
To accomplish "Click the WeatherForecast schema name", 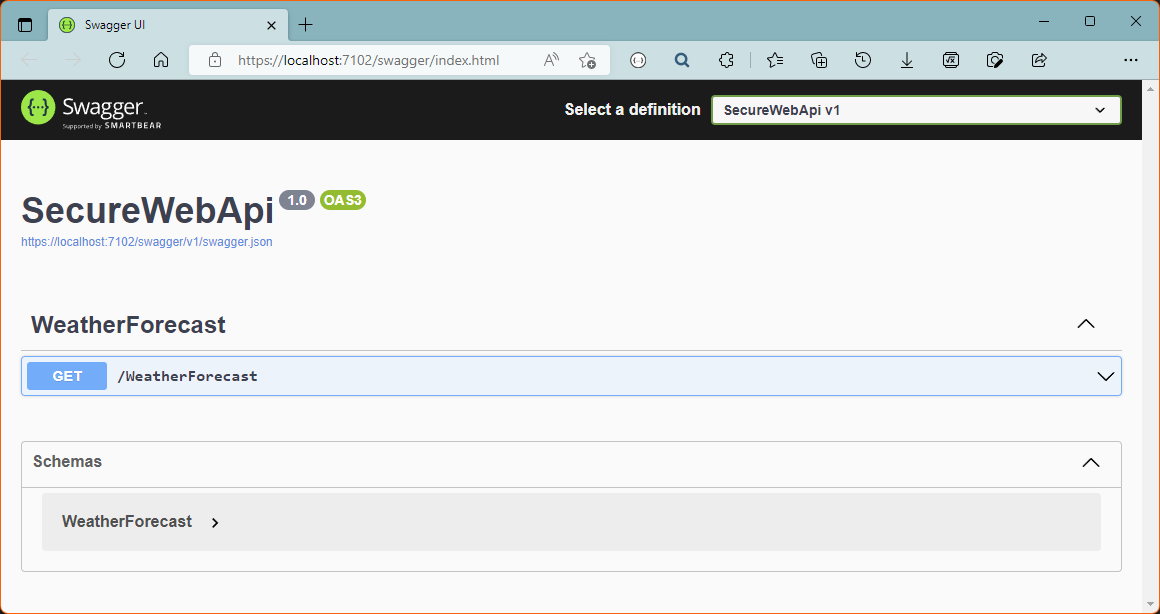I will 127,522.
